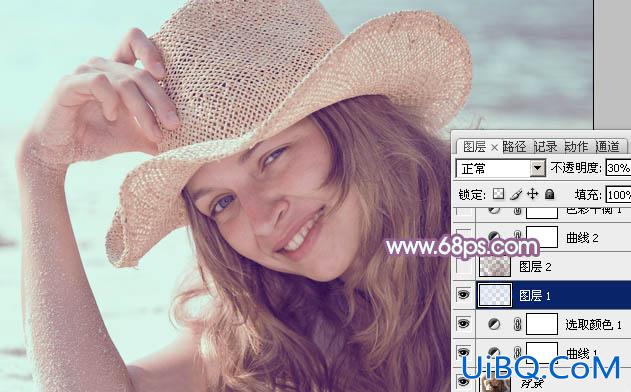The width and height of the screenshot is (631, 392).
Task: Click the 色彩平衡 1 mask link chain icon
Action: pyautogui.click(x=518, y=211)
